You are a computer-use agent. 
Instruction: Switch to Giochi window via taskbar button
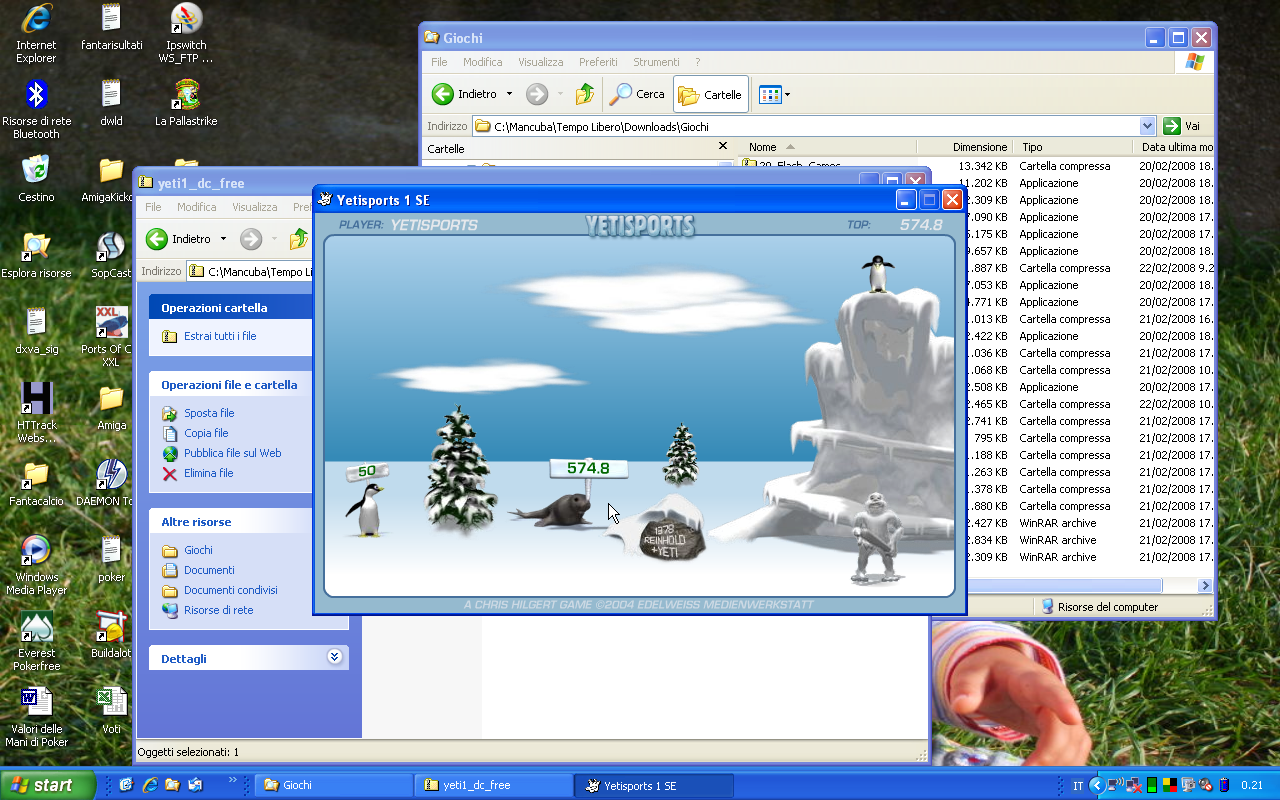tap(334, 785)
